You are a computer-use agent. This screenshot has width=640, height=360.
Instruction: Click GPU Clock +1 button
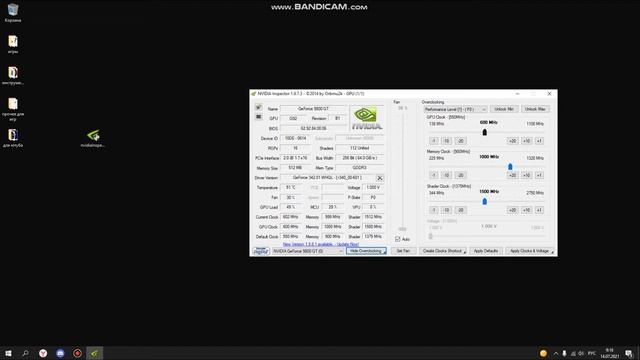click(x=539, y=141)
